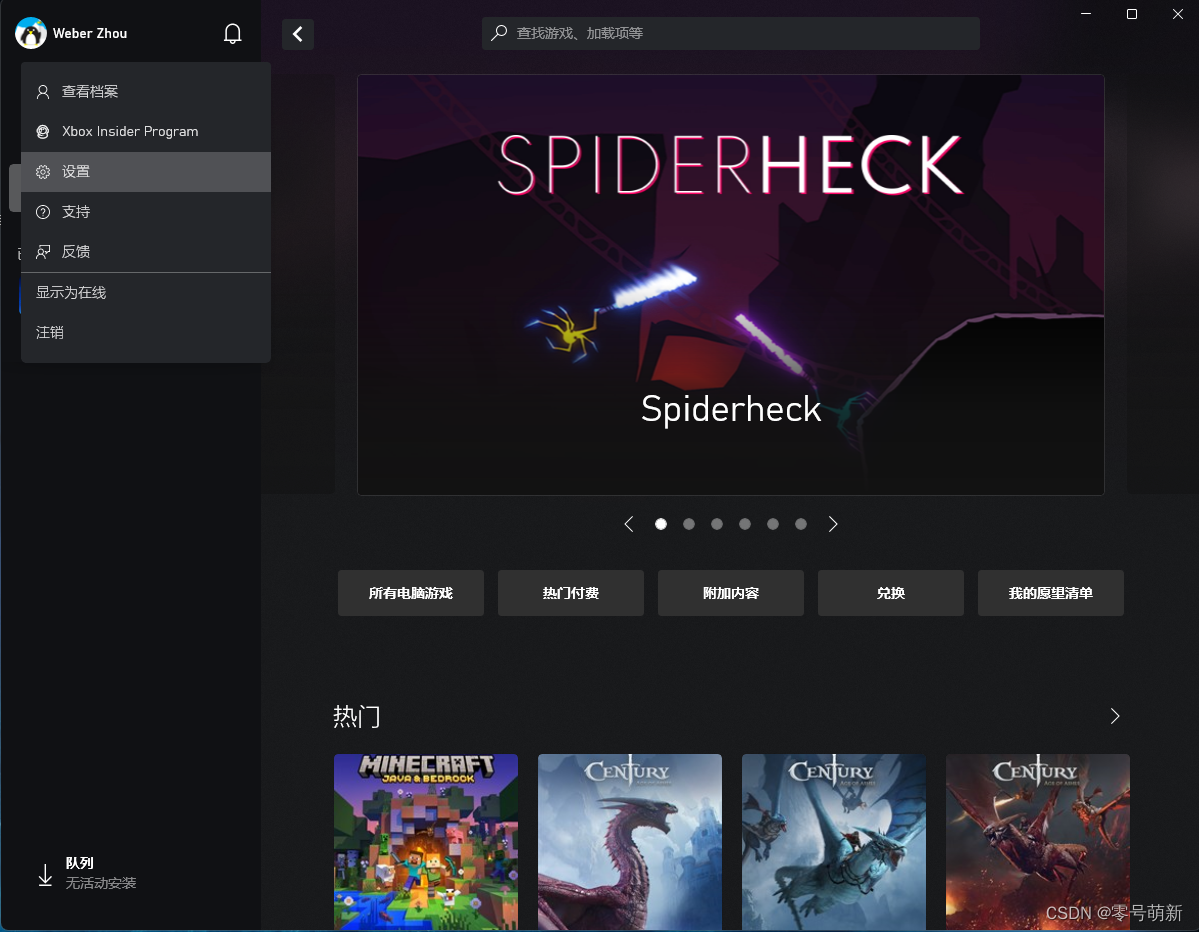1199x932 pixels.
Task: Go to previous carousel slide
Action: (x=629, y=524)
